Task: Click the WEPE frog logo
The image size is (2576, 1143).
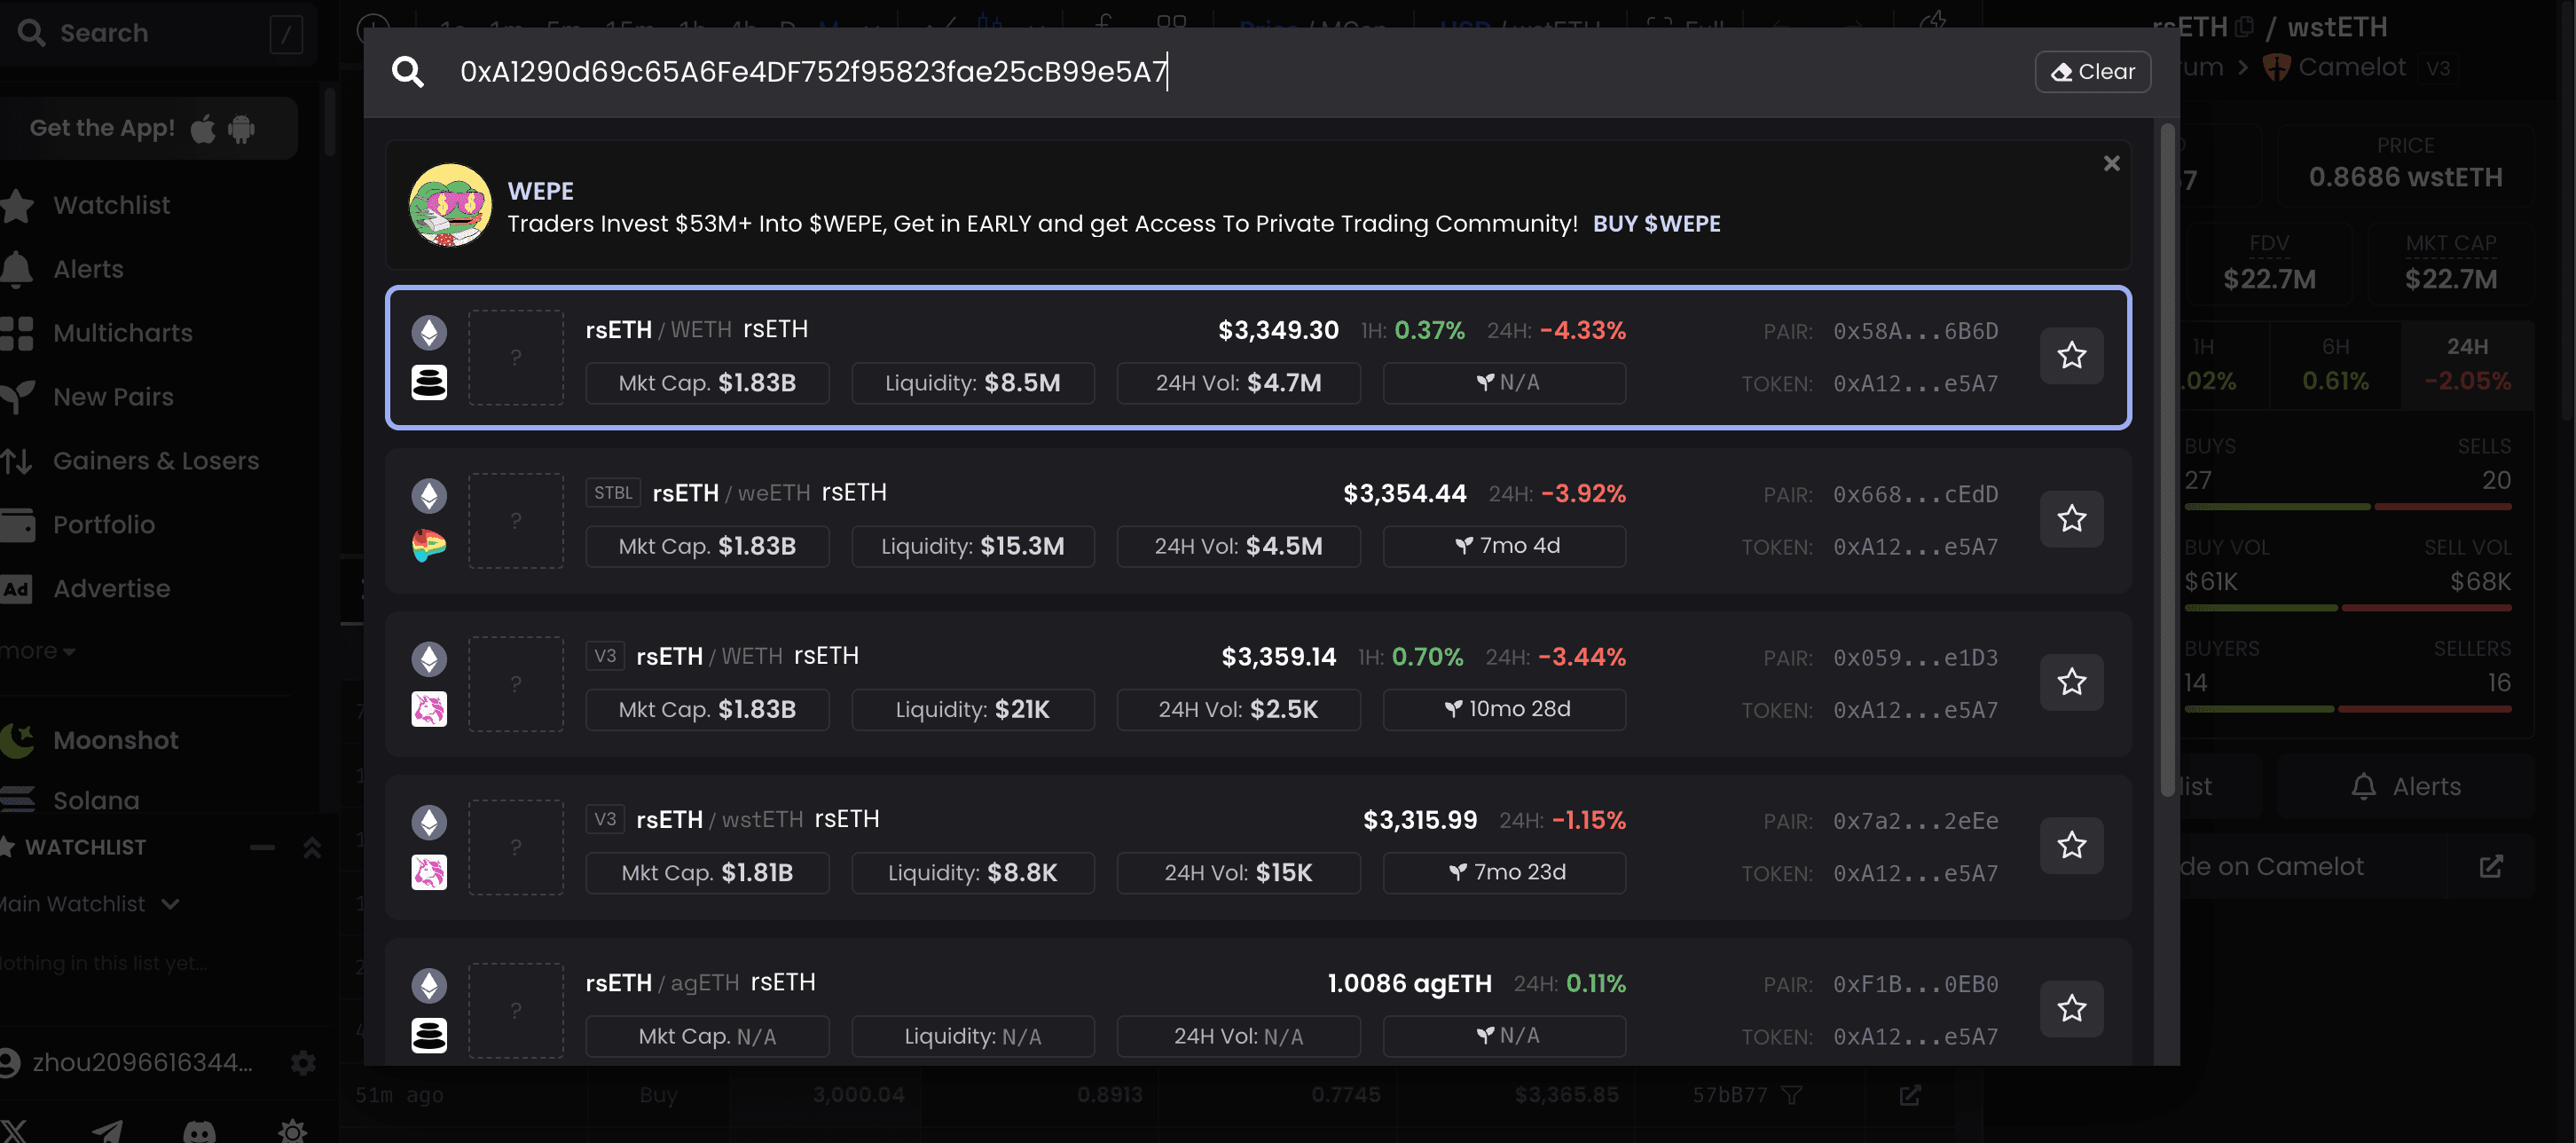Action: pyautogui.click(x=450, y=205)
